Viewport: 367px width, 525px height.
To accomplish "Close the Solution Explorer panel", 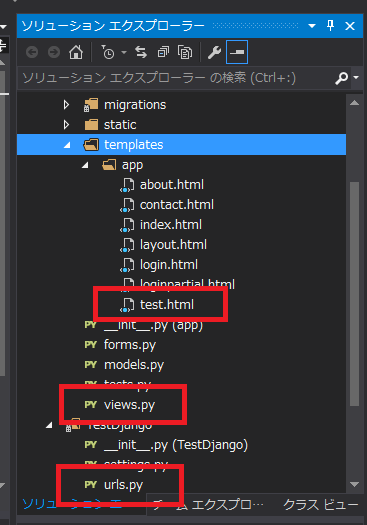I will 350,26.
